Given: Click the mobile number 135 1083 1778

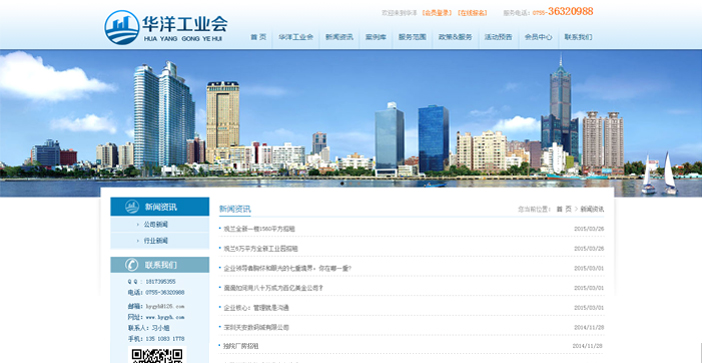Looking at the screenshot, I should click(165, 338).
